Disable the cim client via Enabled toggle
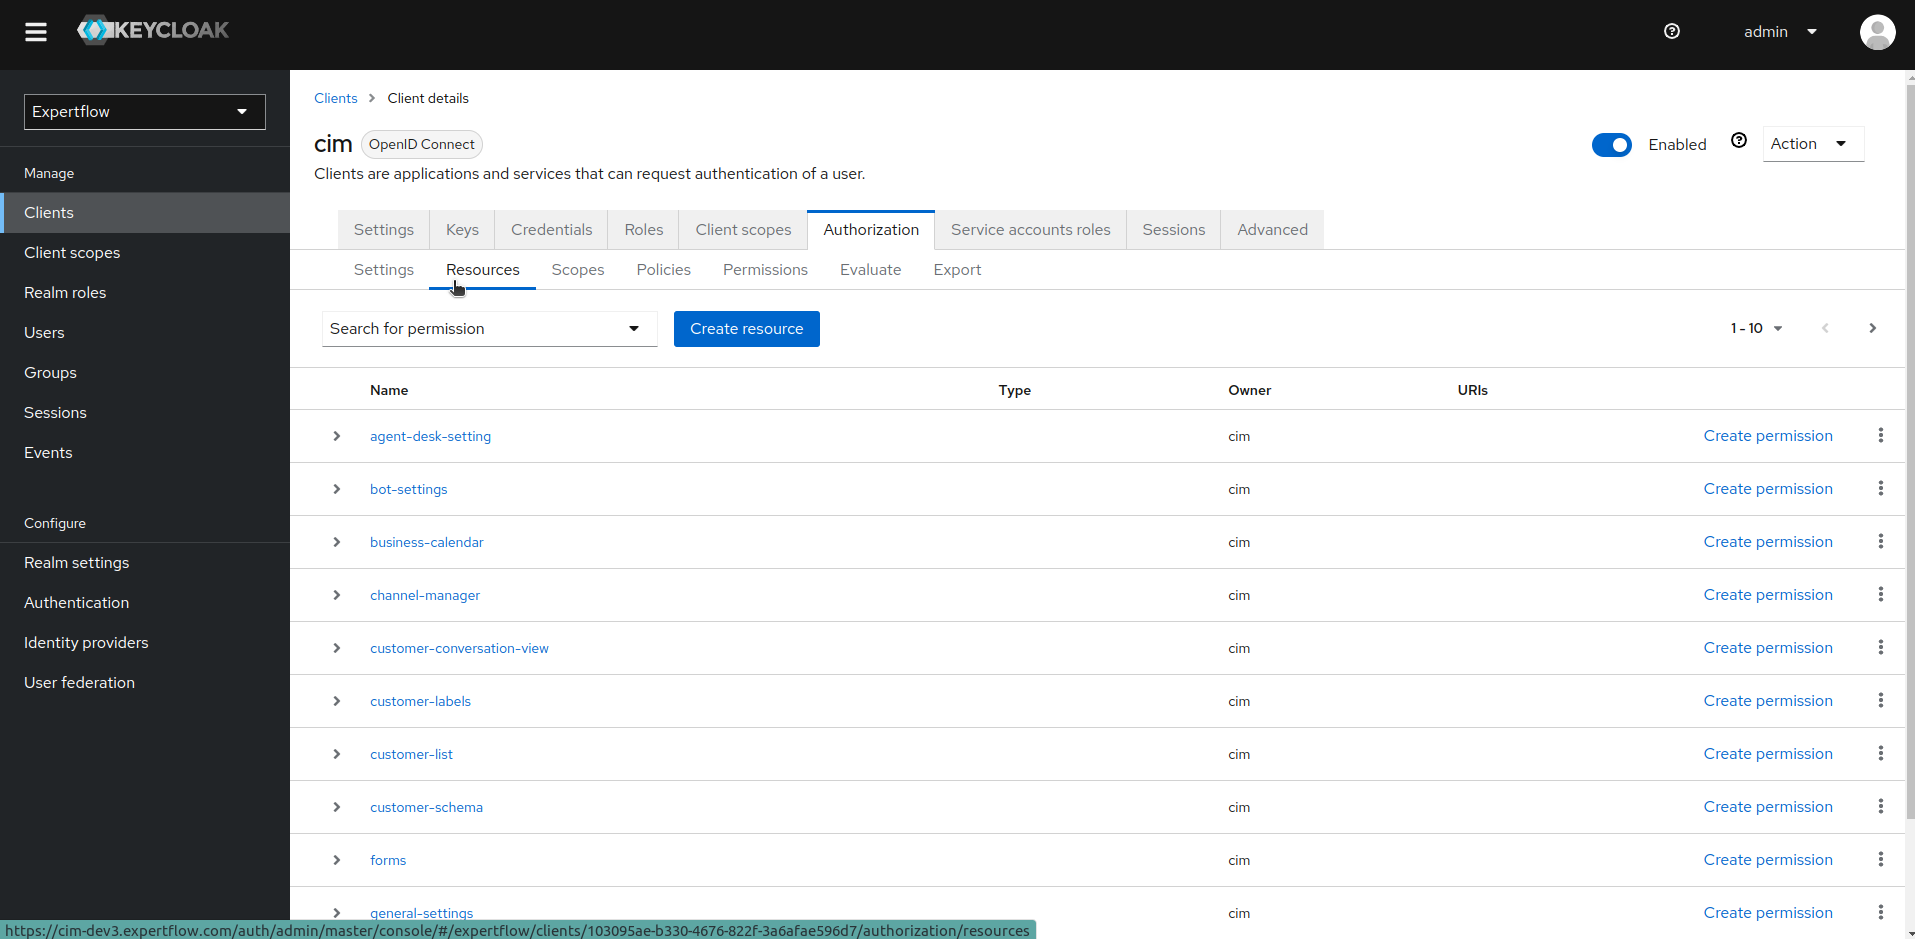Viewport: 1915px width, 939px height. tap(1612, 144)
